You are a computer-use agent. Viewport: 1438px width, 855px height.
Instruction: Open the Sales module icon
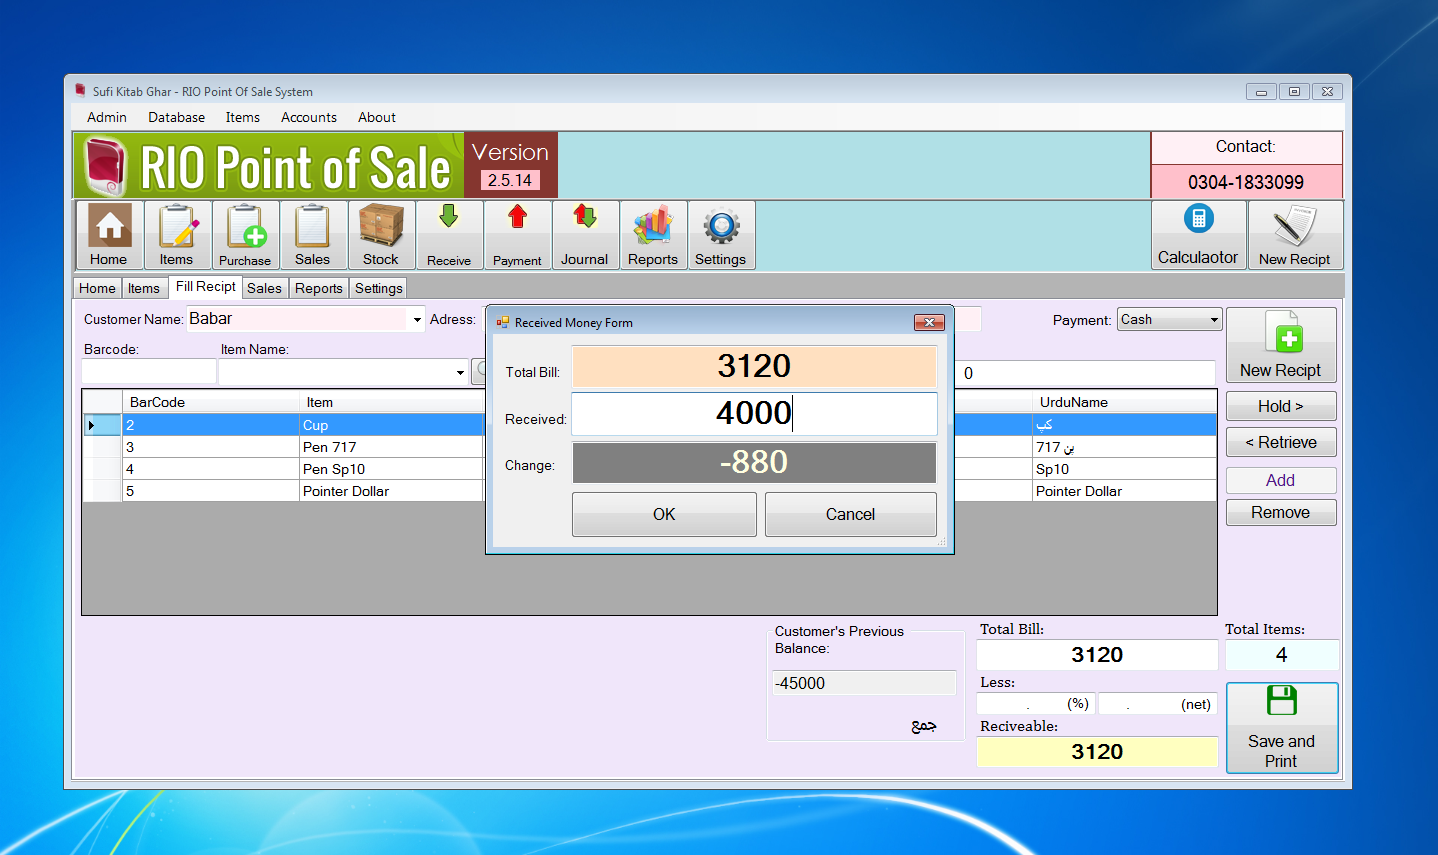click(x=313, y=234)
